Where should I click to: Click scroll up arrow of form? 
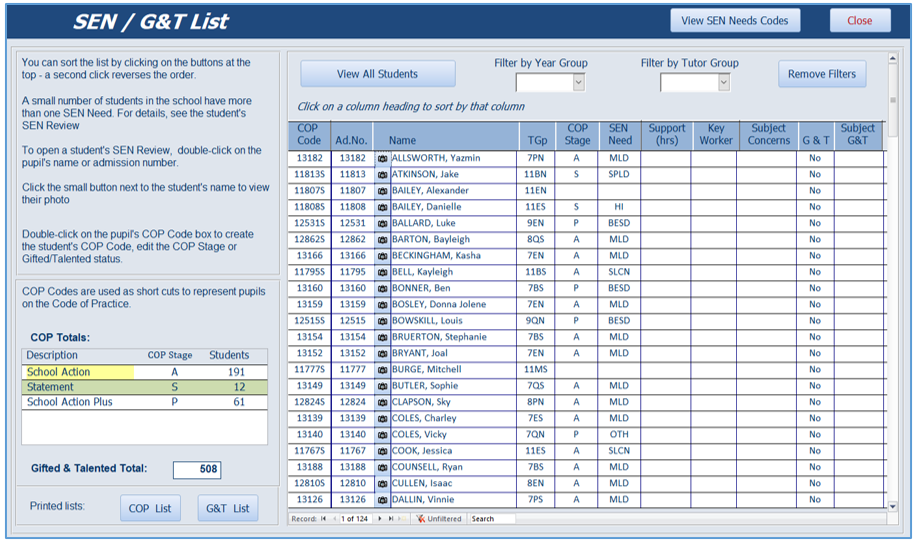click(x=892, y=58)
